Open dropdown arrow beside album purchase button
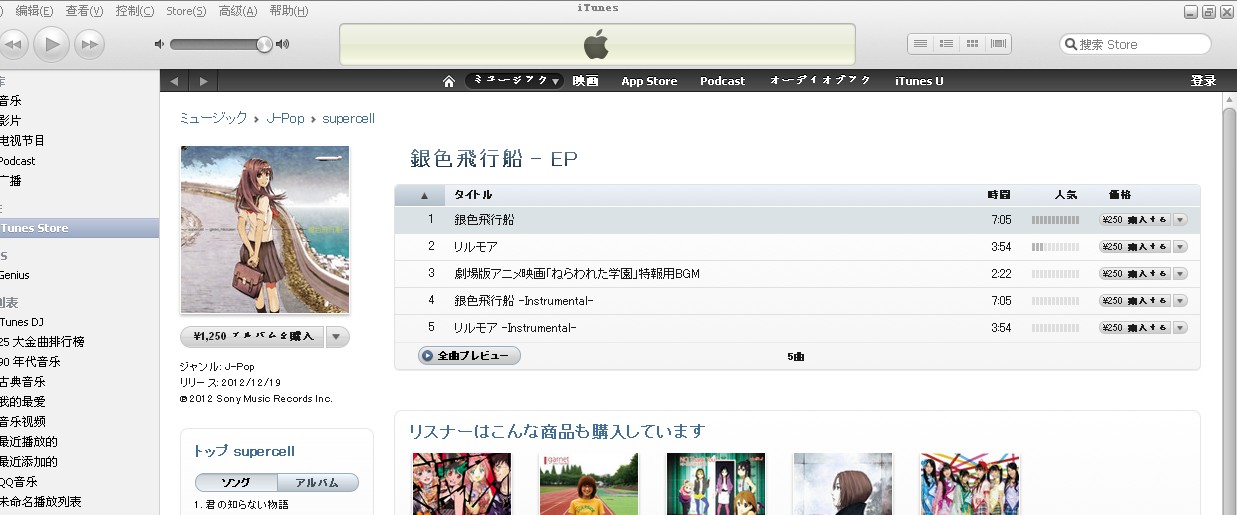 (x=338, y=337)
